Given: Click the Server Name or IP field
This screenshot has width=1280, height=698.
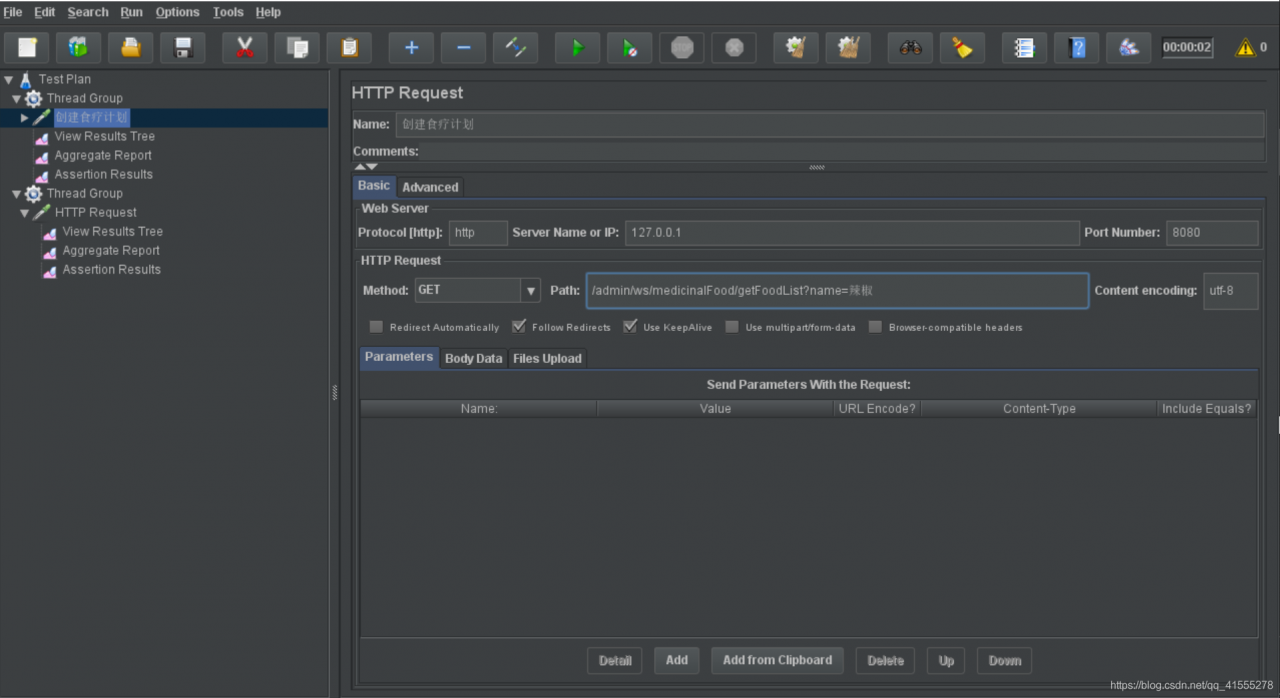Looking at the screenshot, I should [x=851, y=233].
